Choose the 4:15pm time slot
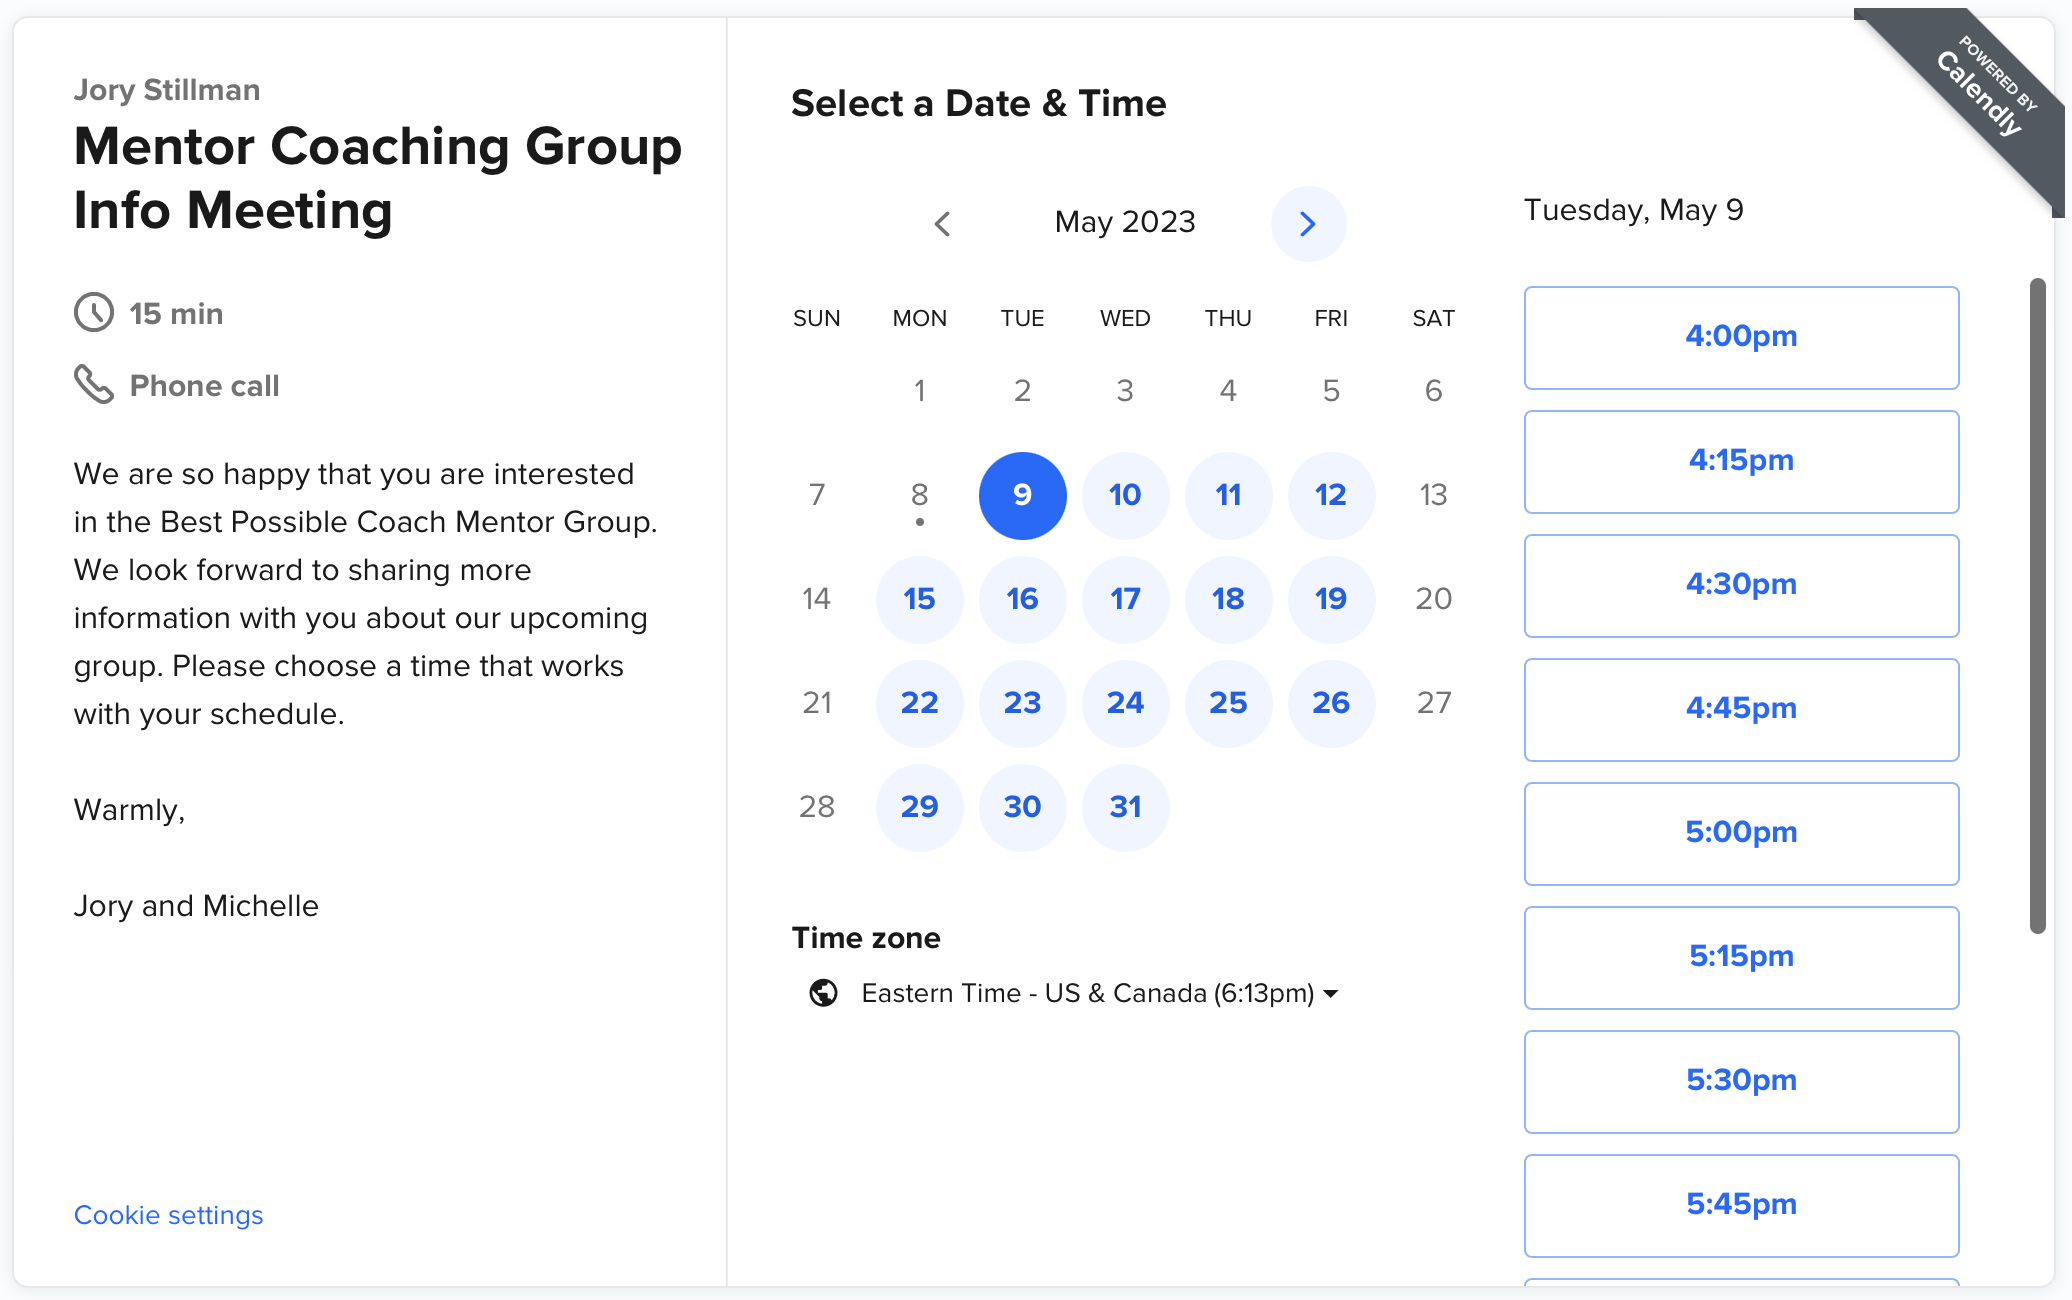 tap(1741, 462)
